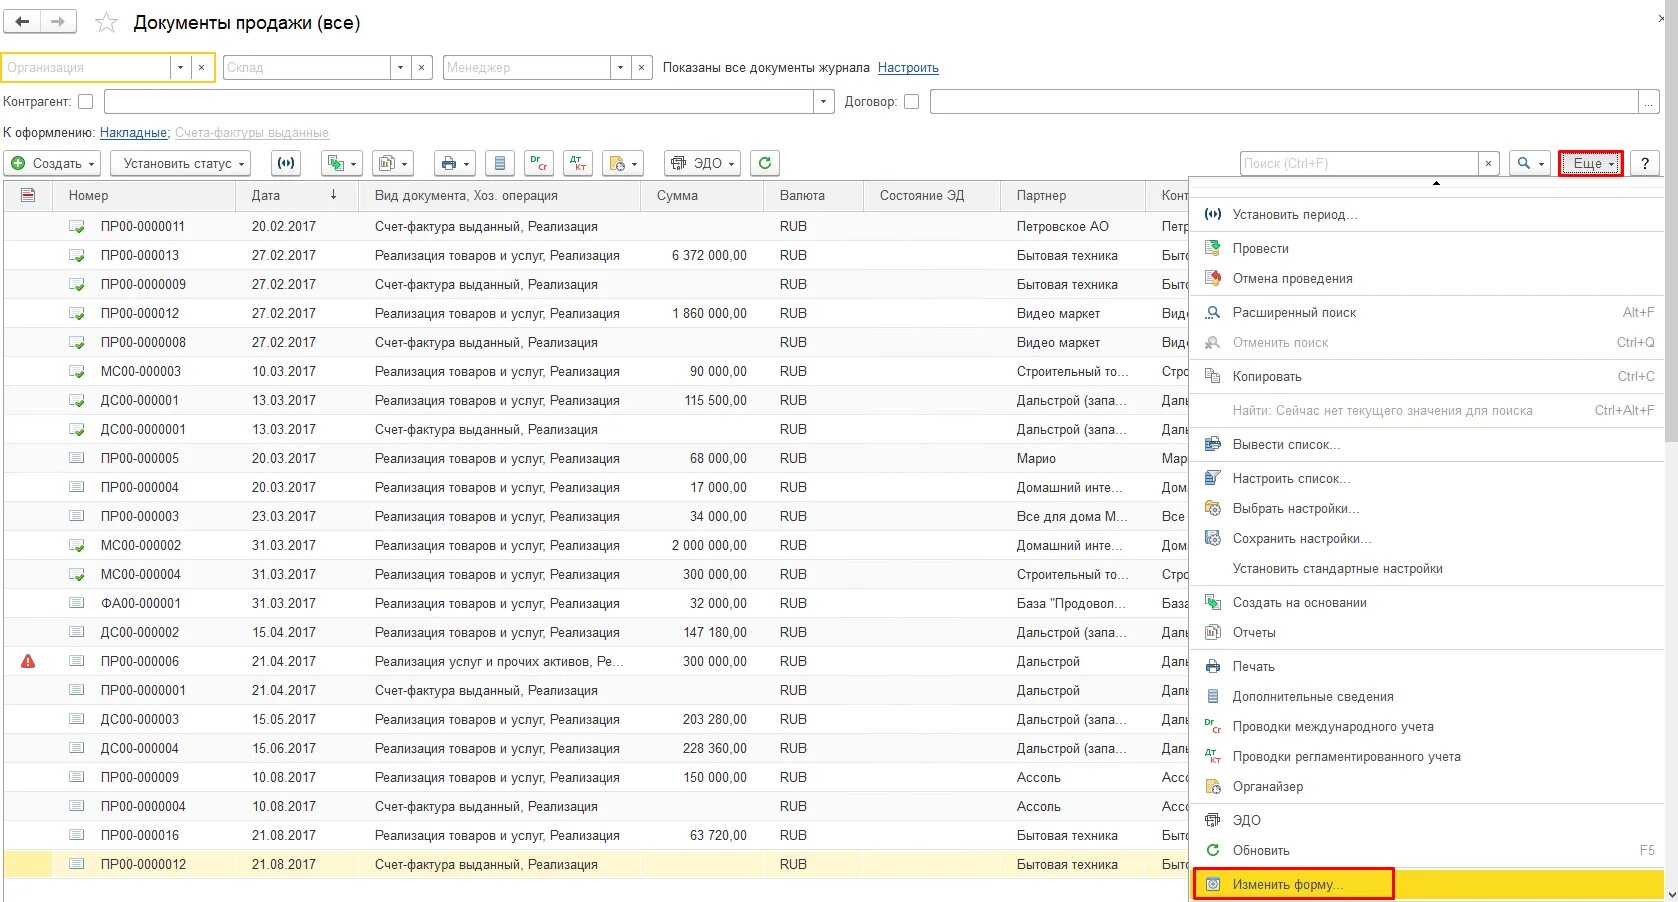Expand the Склад dropdown list
Image resolution: width=1678 pixels, height=902 pixels.
pyautogui.click(x=400, y=67)
